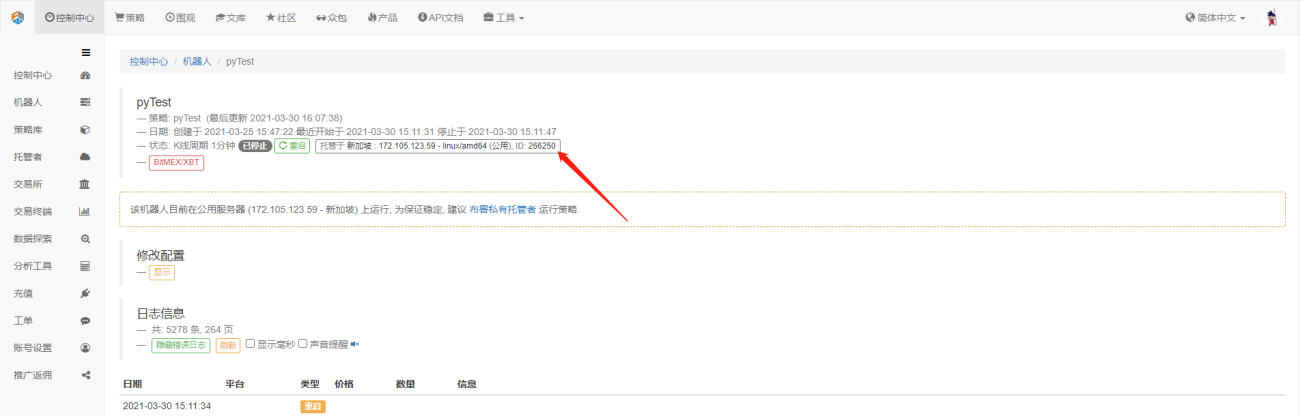
Task: Click the cube icon beside 策略库
Action: coord(85,130)
